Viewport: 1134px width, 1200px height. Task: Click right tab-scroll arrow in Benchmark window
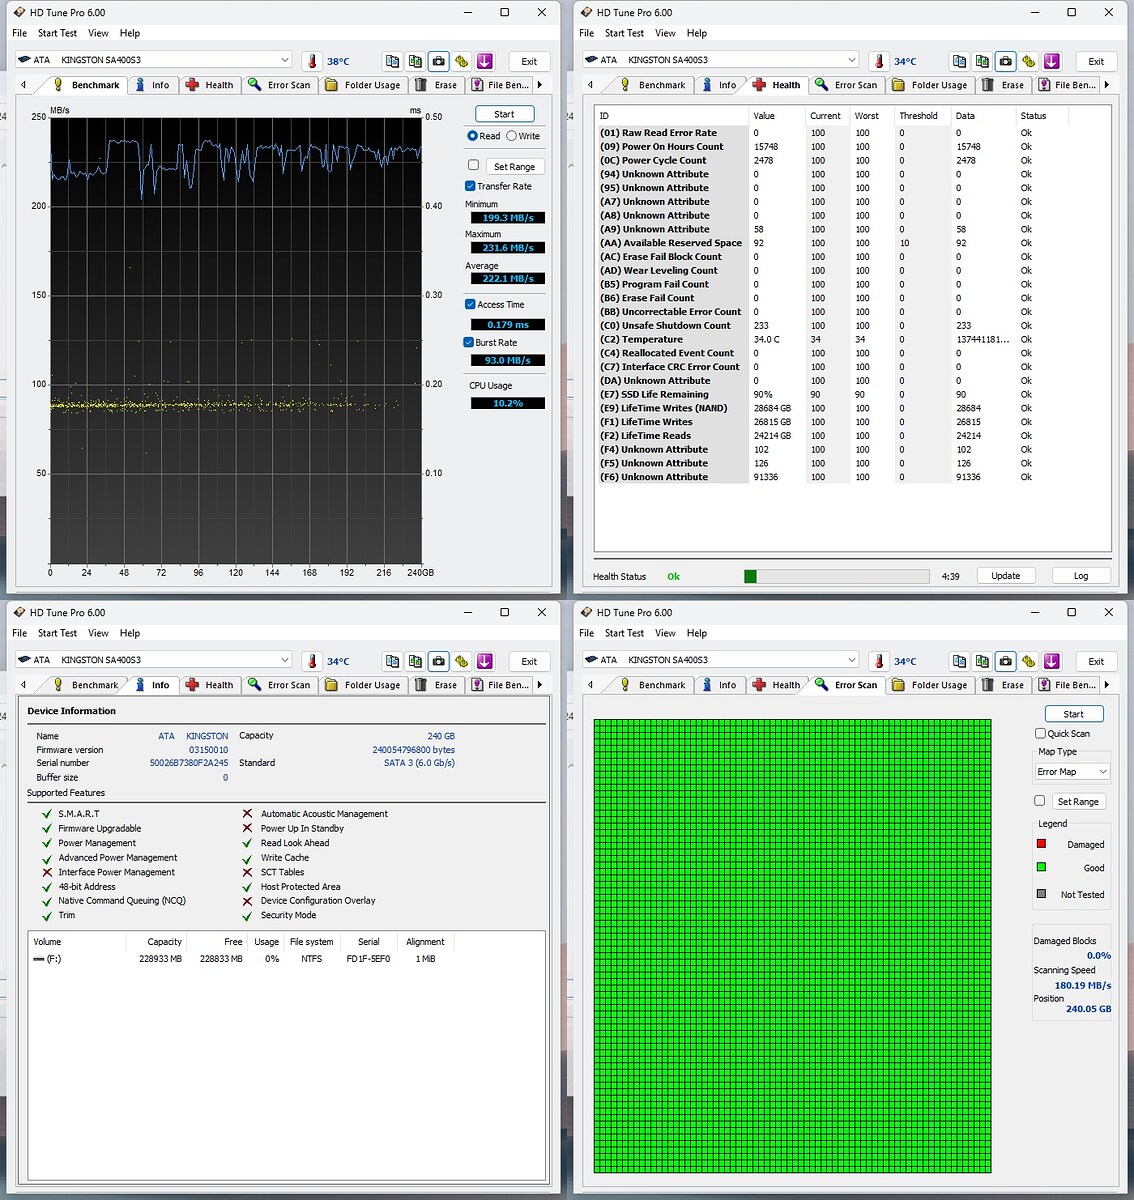[540, 85]
